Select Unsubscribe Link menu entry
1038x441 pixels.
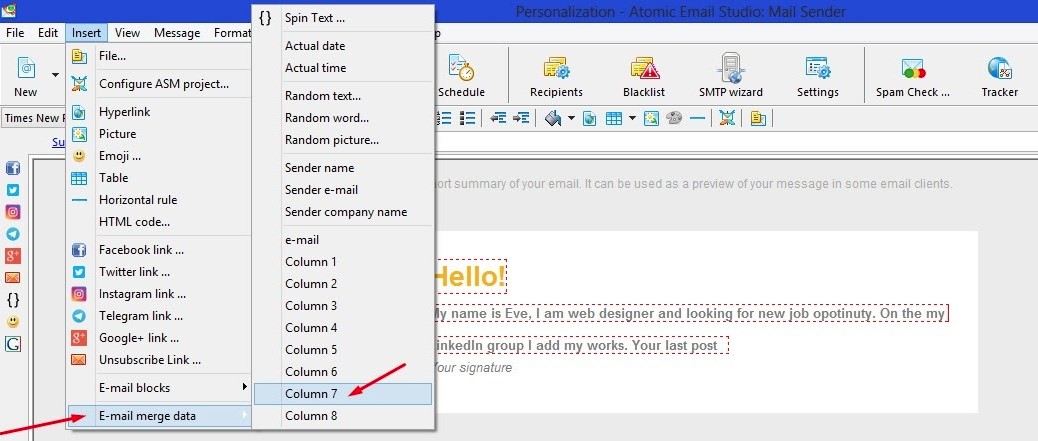149,359
